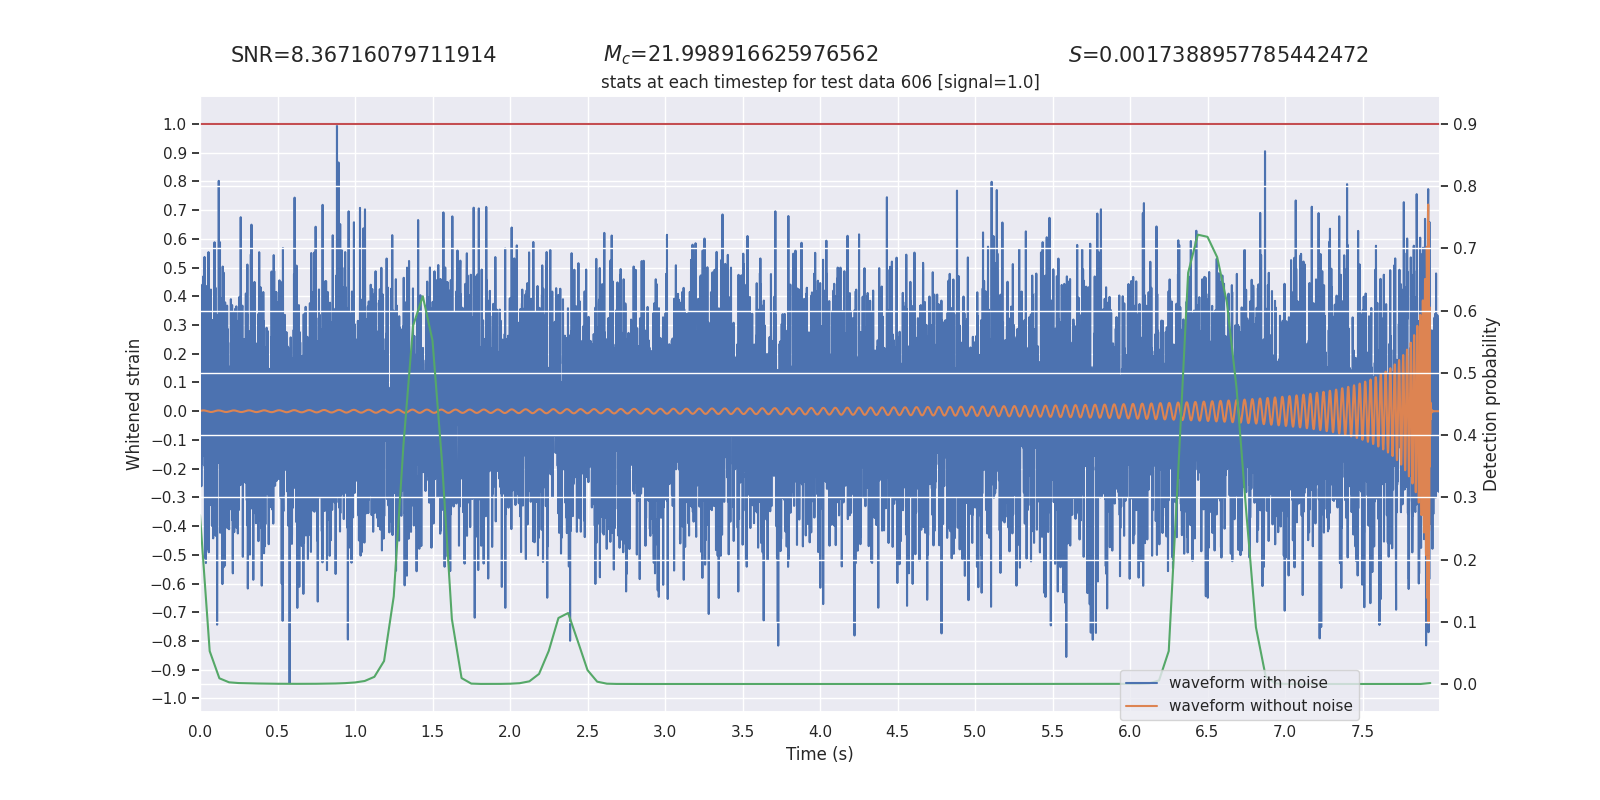Select Whitened strain tick label −0.6
This screenshot has height=800, width=1600.
pos(169,584)
